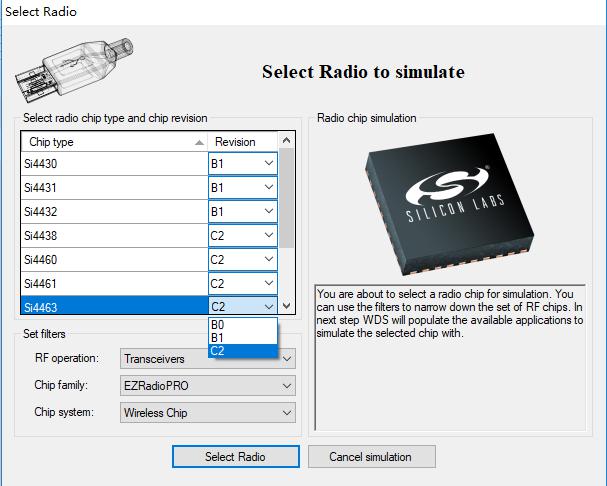607x486 pixels.
Task: Click the Silicon Labs chip image
Action: pyautogui.click(x=450, y=204)
